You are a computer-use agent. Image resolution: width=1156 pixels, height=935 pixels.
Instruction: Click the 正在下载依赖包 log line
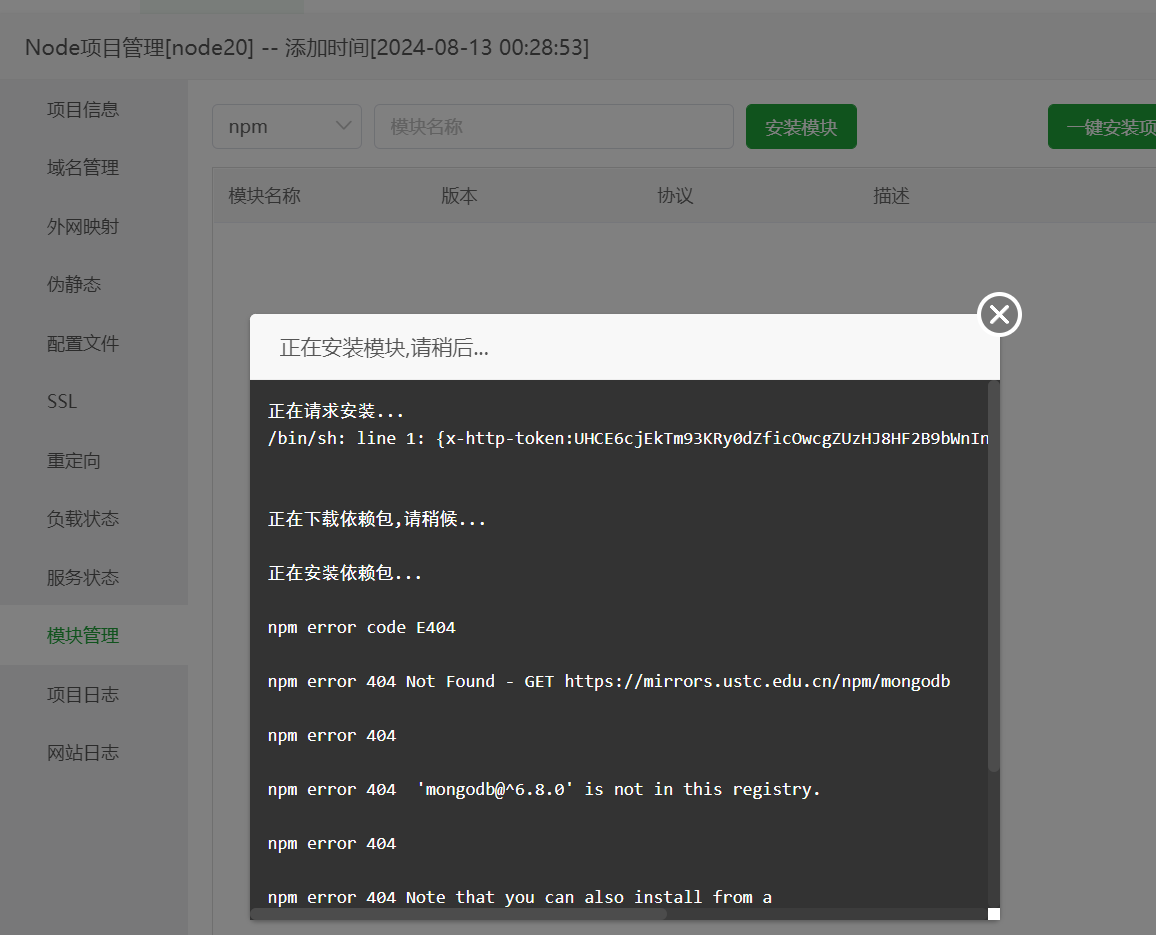point(377,519)
